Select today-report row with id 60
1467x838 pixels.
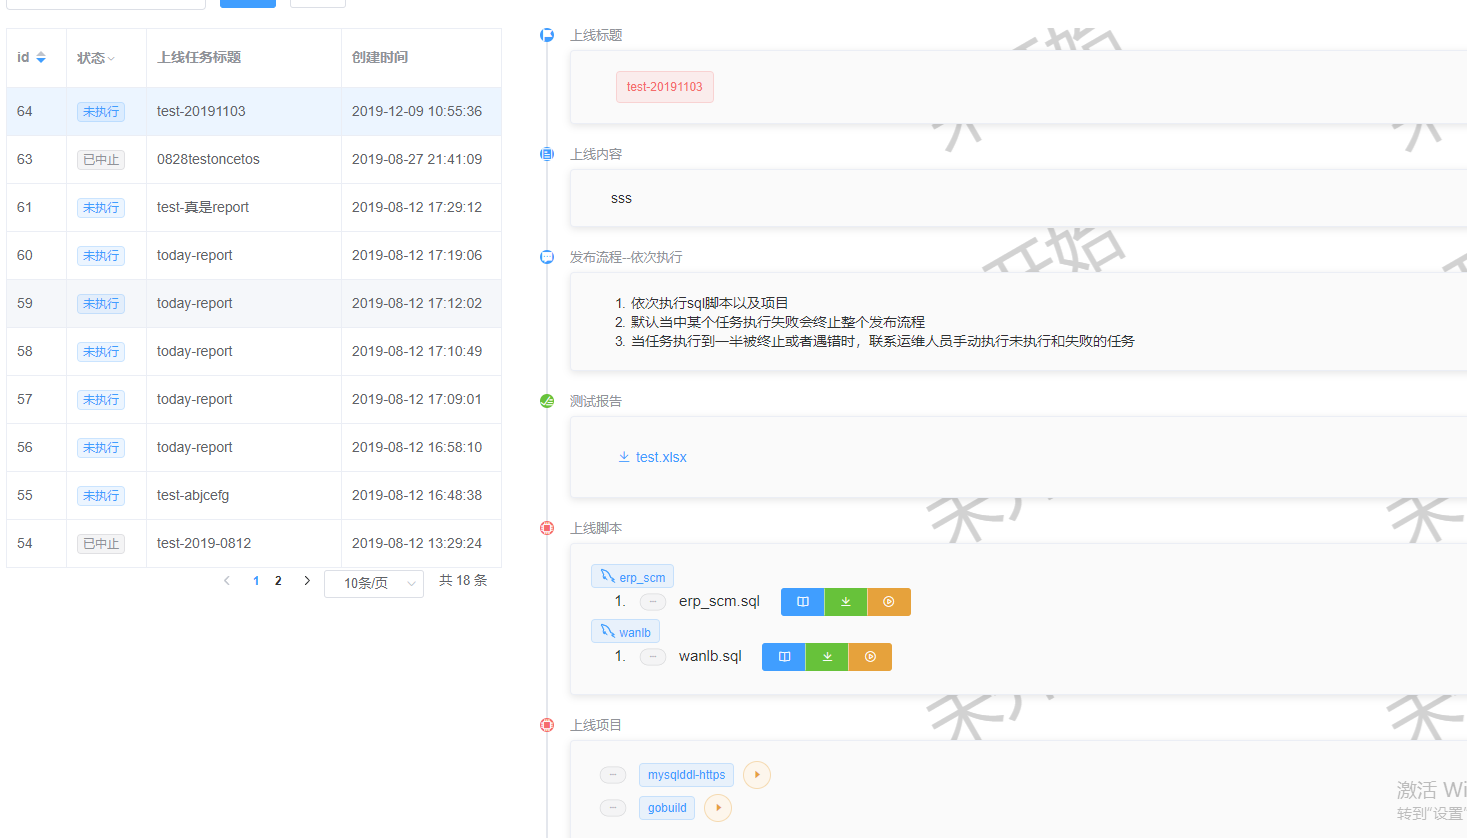254,255
